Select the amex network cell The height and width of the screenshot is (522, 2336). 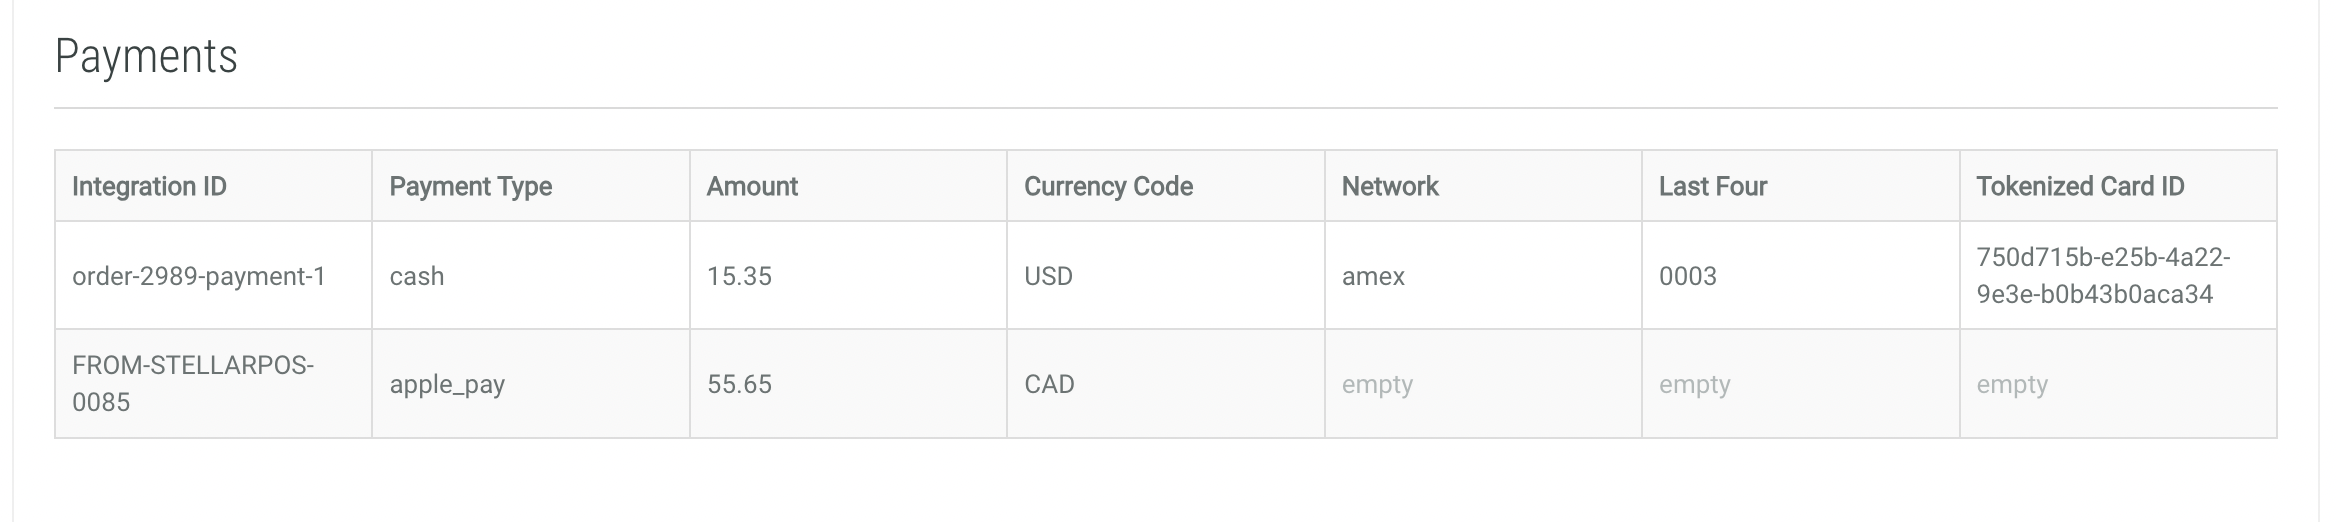1373,276
